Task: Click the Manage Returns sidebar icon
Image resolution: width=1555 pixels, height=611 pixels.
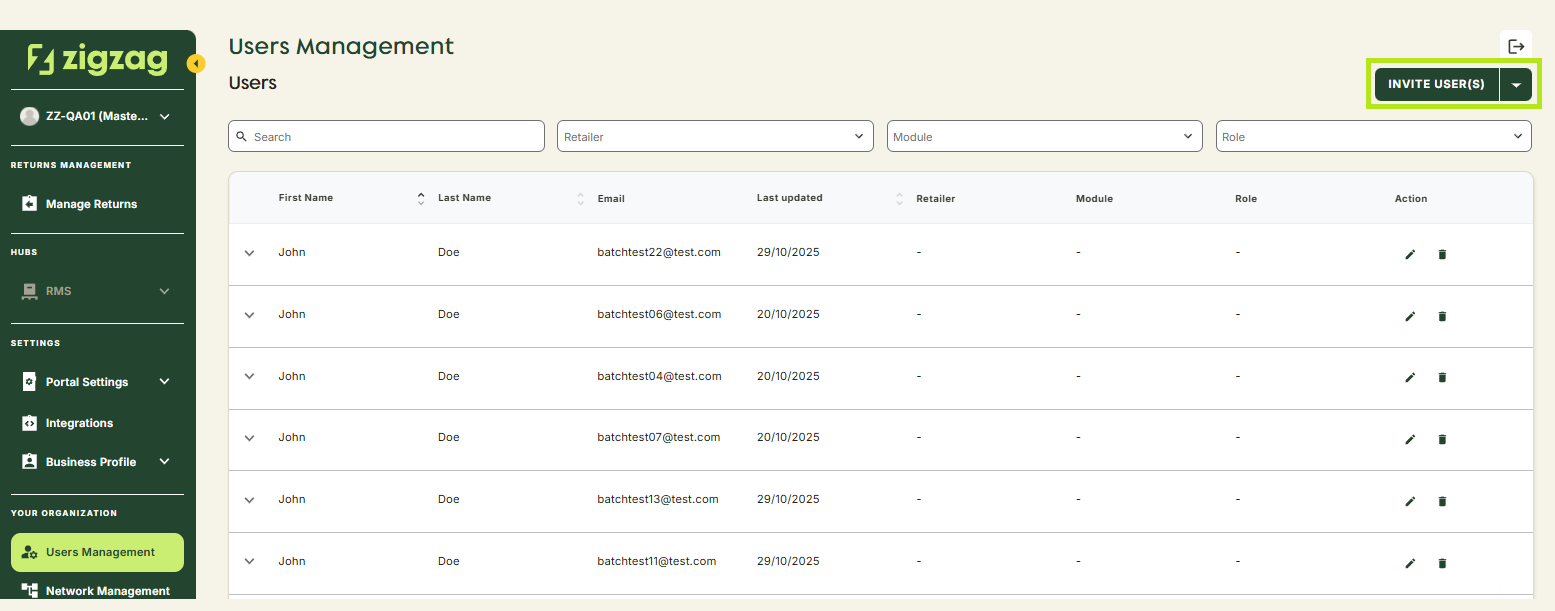Action: [x=29, y=204]
